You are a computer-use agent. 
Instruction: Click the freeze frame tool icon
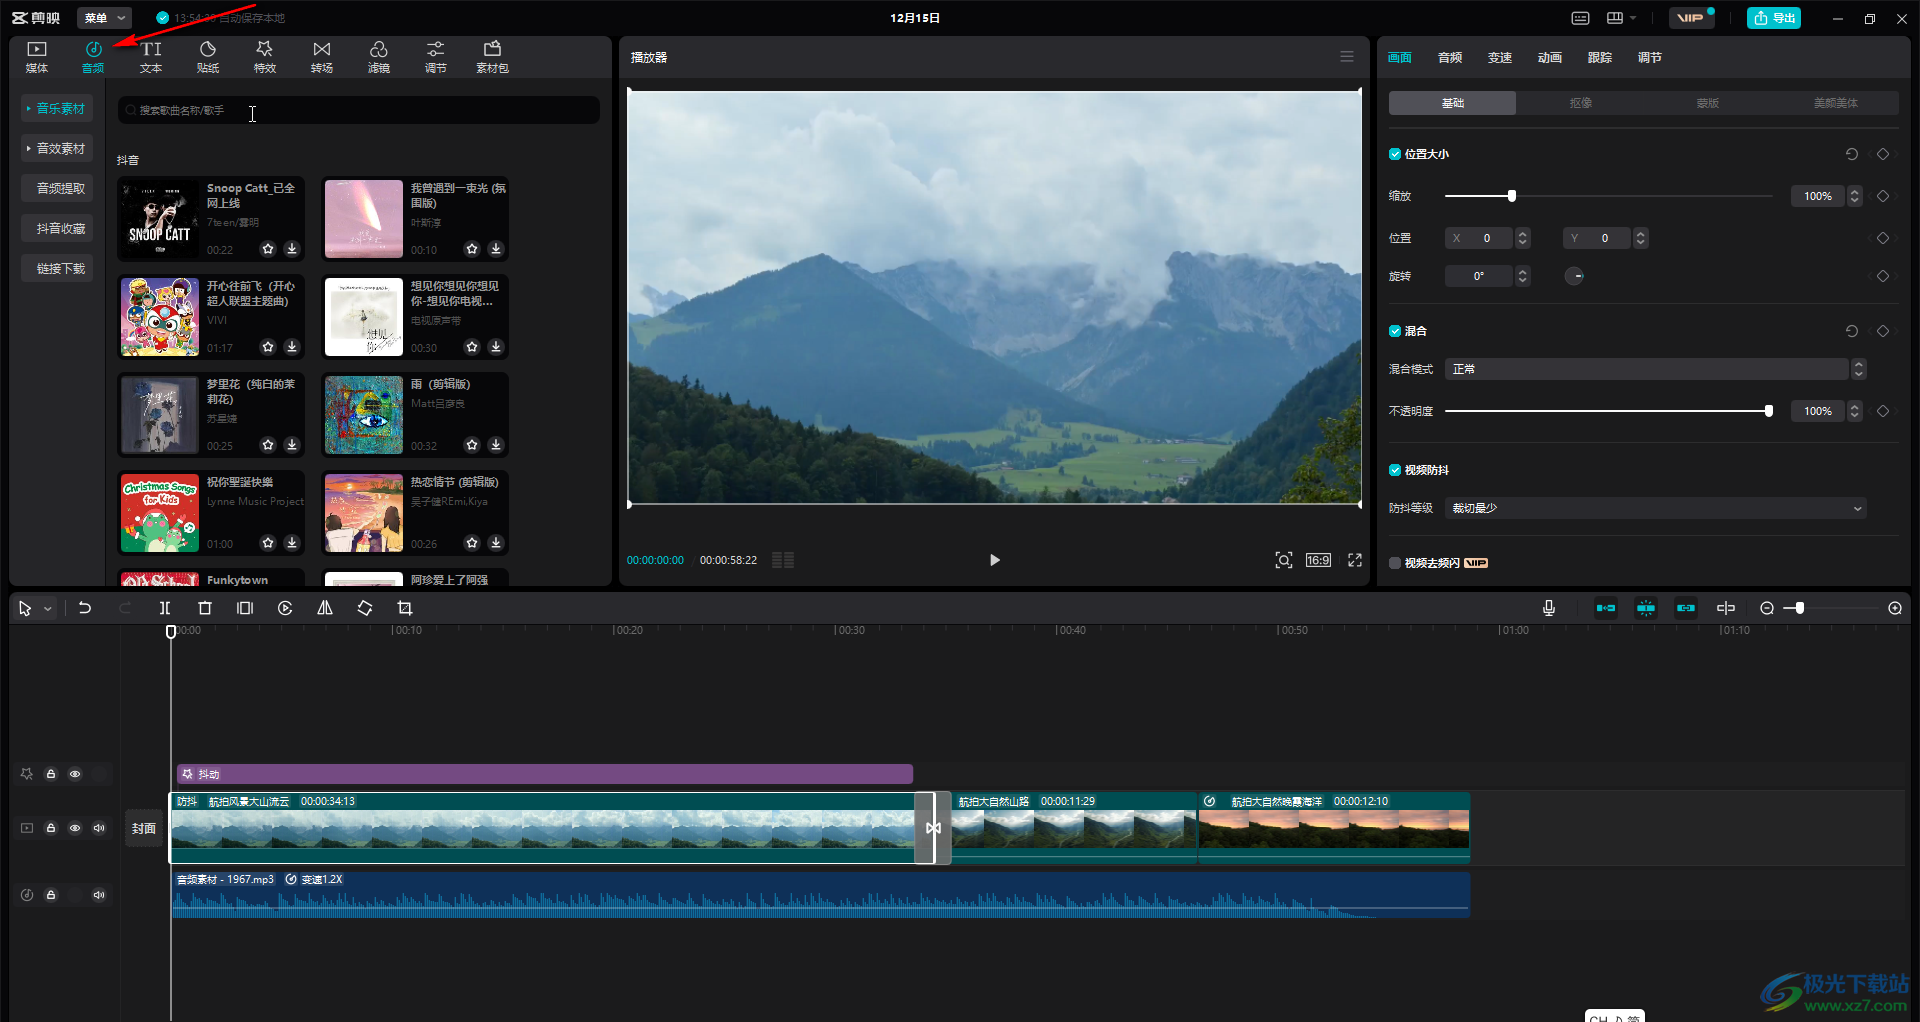pyautogui.click(x=245, y=608)
